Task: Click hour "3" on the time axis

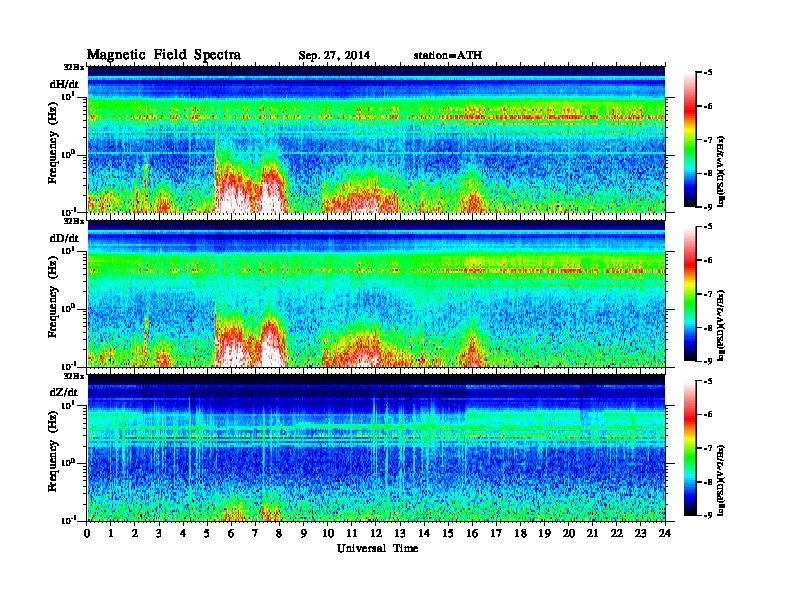Action: 159,534
